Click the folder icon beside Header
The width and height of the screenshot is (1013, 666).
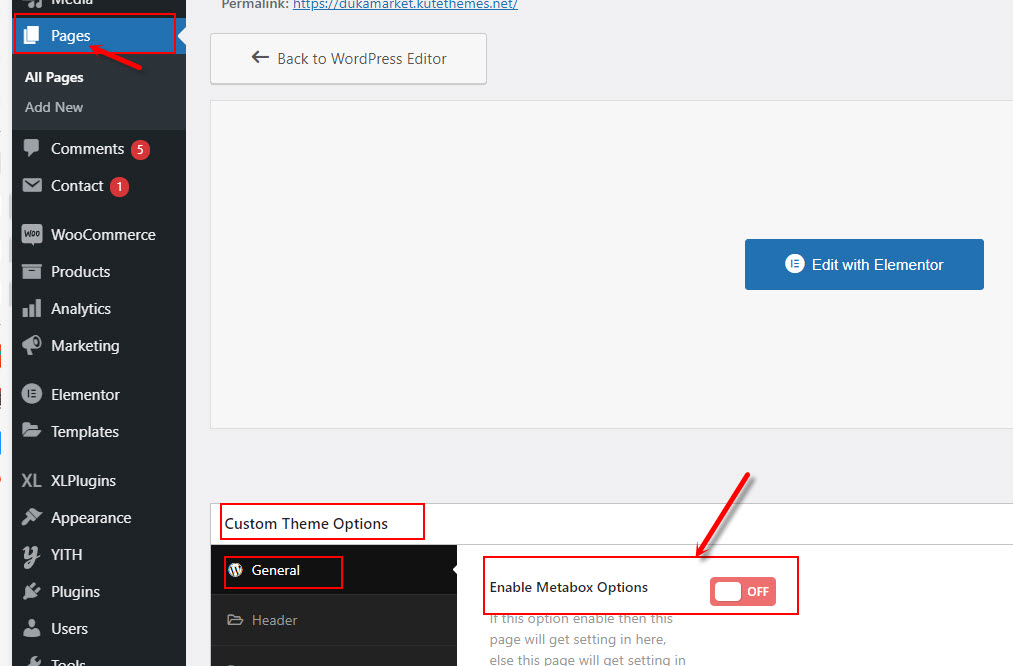coord(235,620)
